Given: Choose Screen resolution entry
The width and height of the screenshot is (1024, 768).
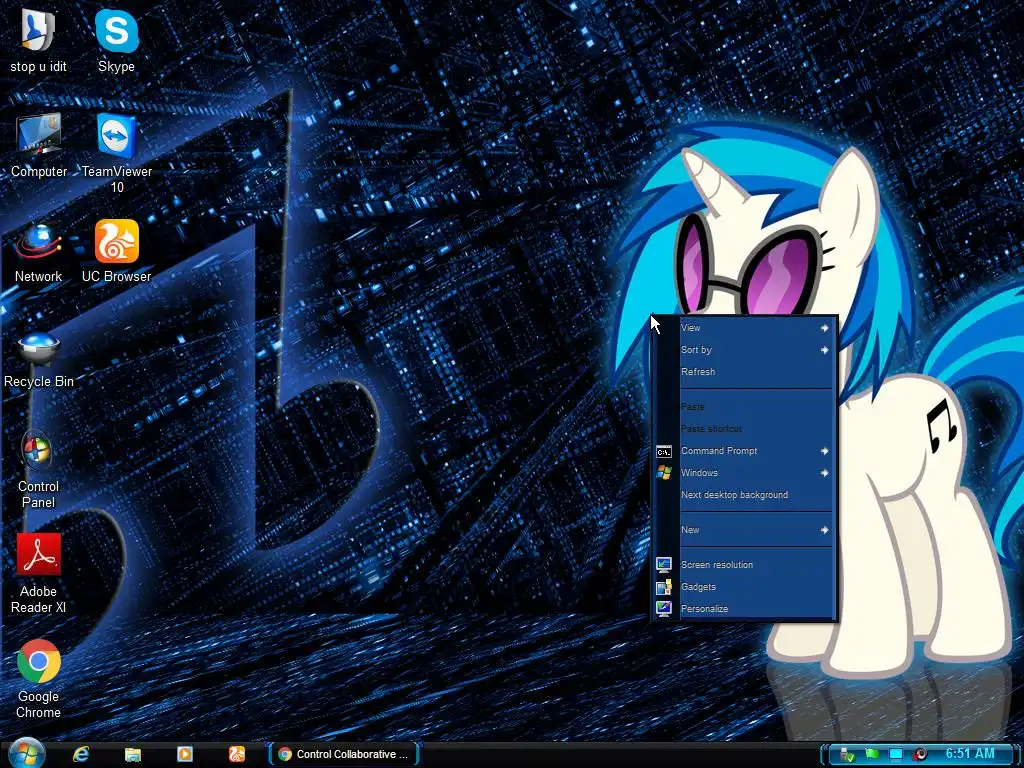Looking at the screenshot, I should coord(744,565).
